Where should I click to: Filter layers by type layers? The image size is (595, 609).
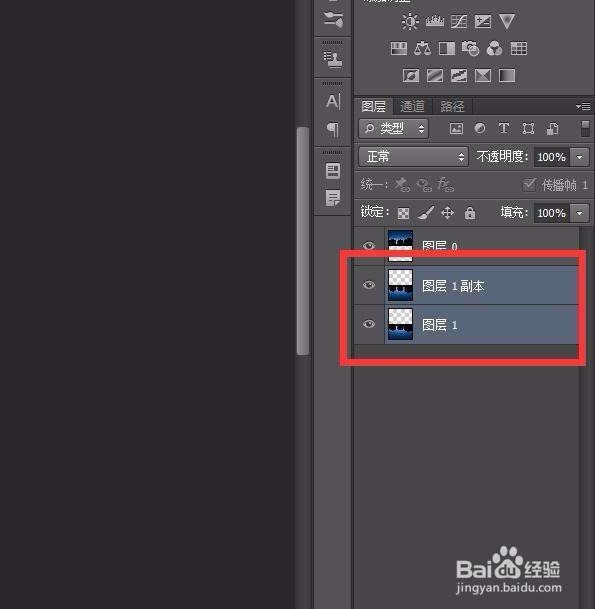pos(504,128)
